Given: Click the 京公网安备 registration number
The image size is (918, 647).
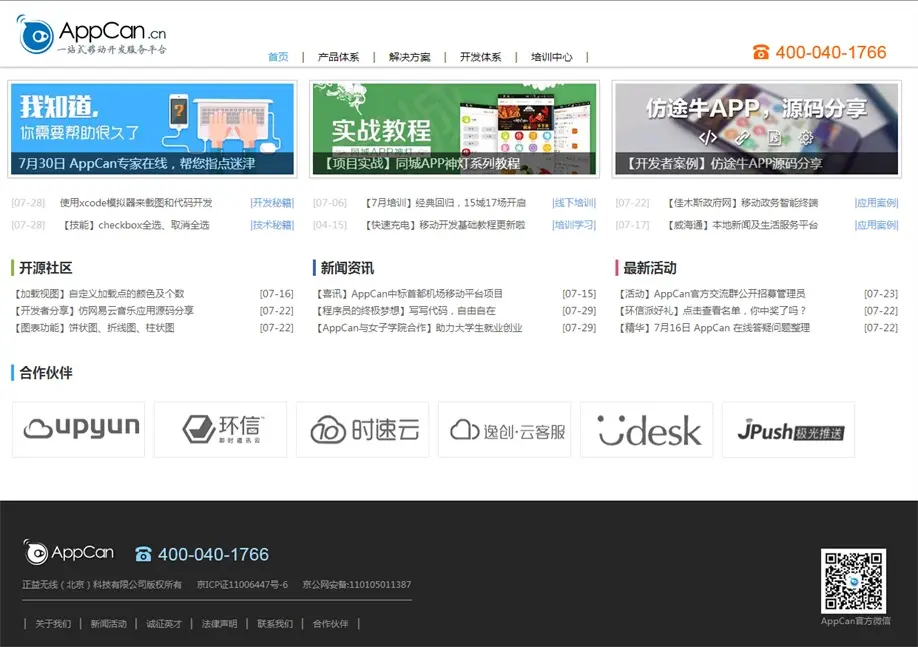Looking at the screenshot, I should pos(357,584).
